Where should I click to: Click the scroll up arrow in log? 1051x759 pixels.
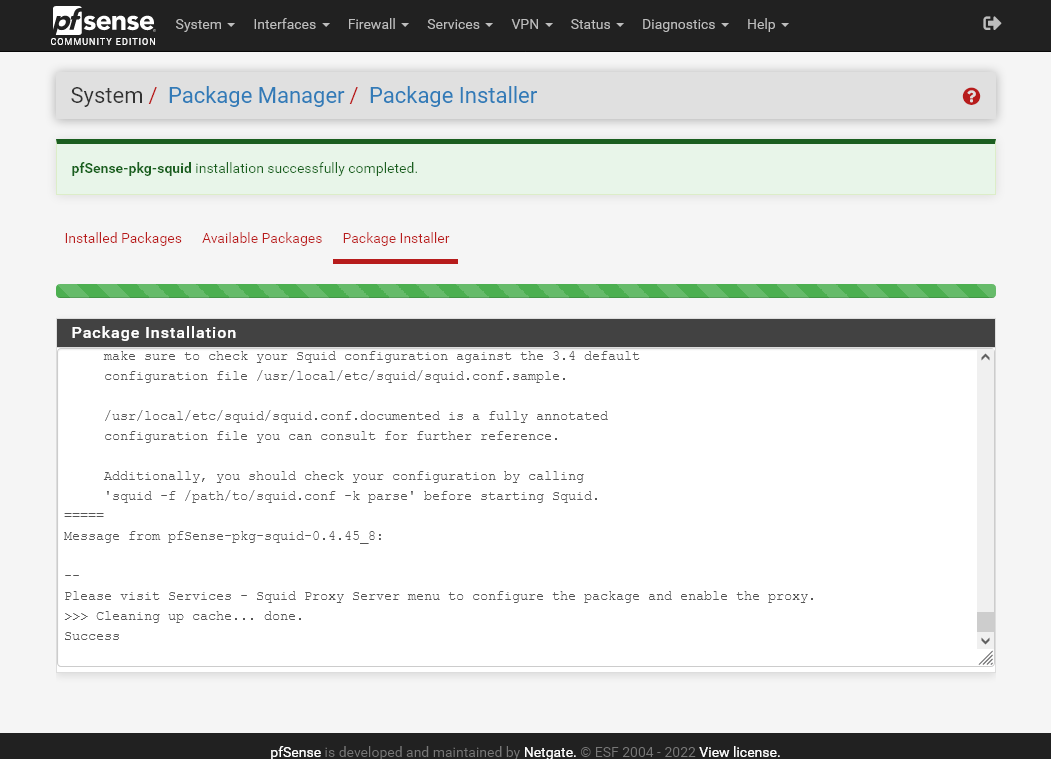click(986, 358)
